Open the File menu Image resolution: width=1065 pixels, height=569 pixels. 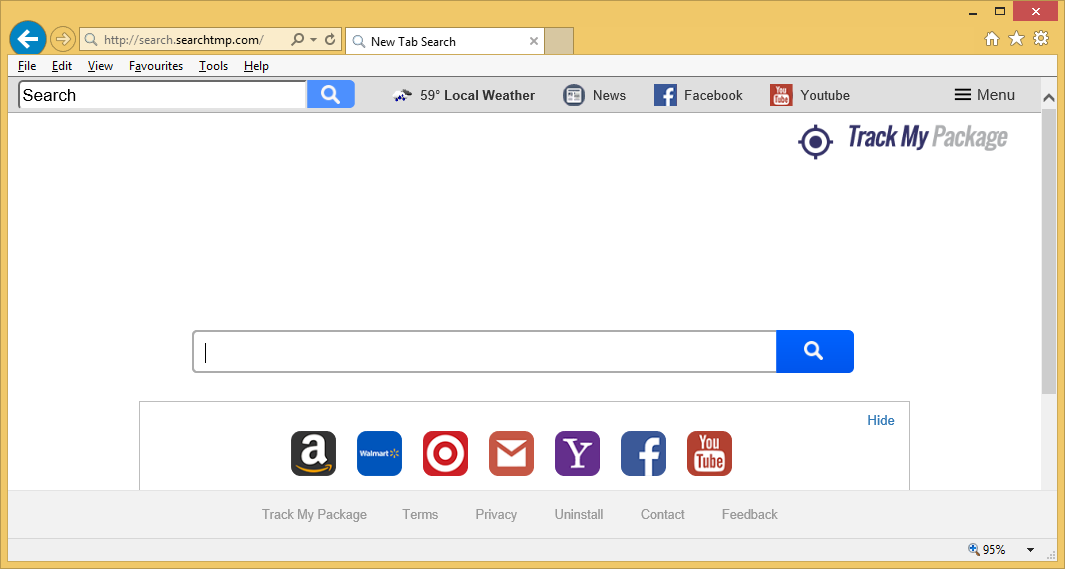[x=27, y=66]
